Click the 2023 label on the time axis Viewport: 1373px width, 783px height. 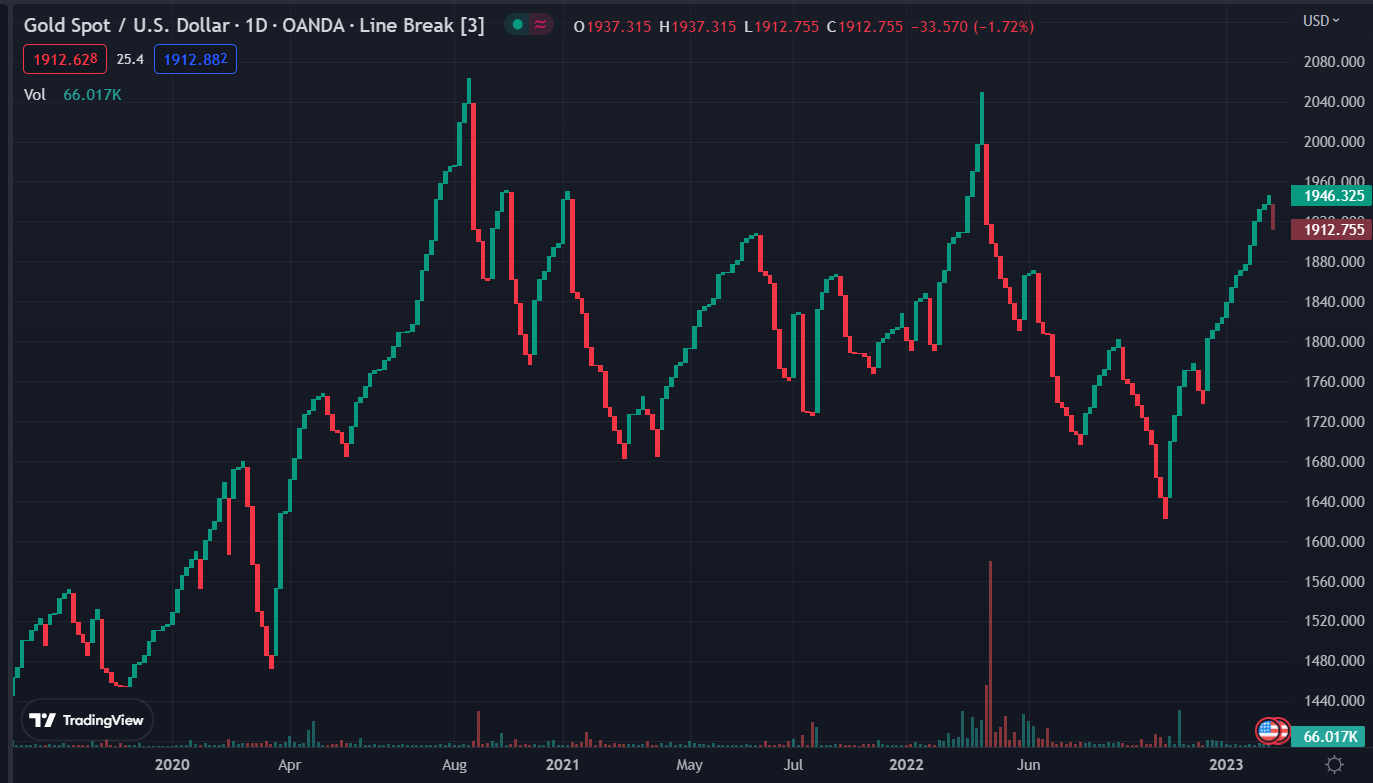[x=1226, y=764]
